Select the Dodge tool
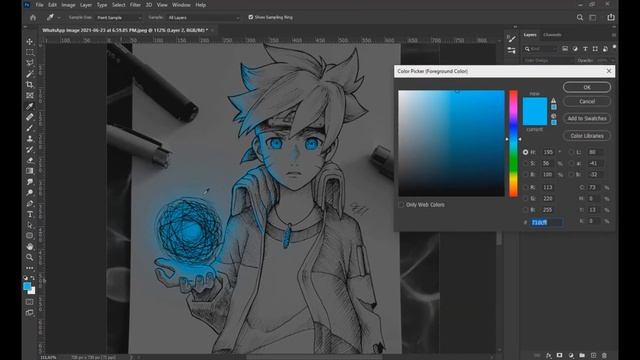 coord(30,192)
